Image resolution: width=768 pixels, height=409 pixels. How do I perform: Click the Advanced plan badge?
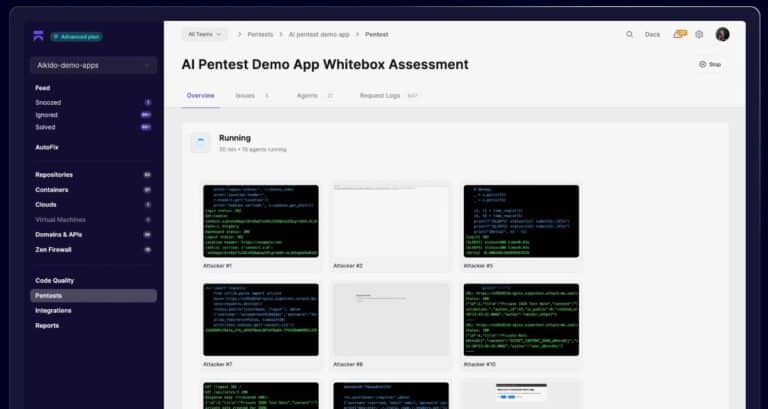tap(76, 37)
